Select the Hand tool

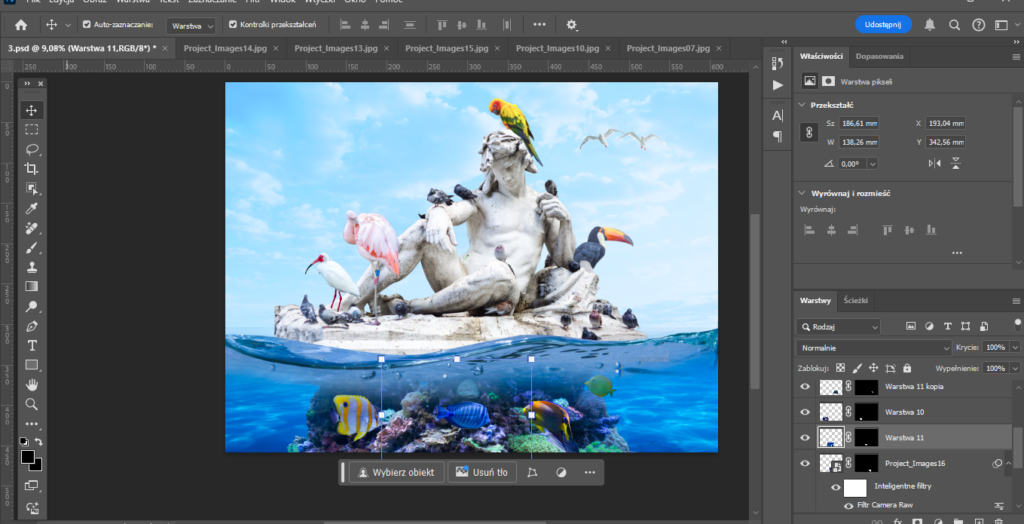coord(31,384)
